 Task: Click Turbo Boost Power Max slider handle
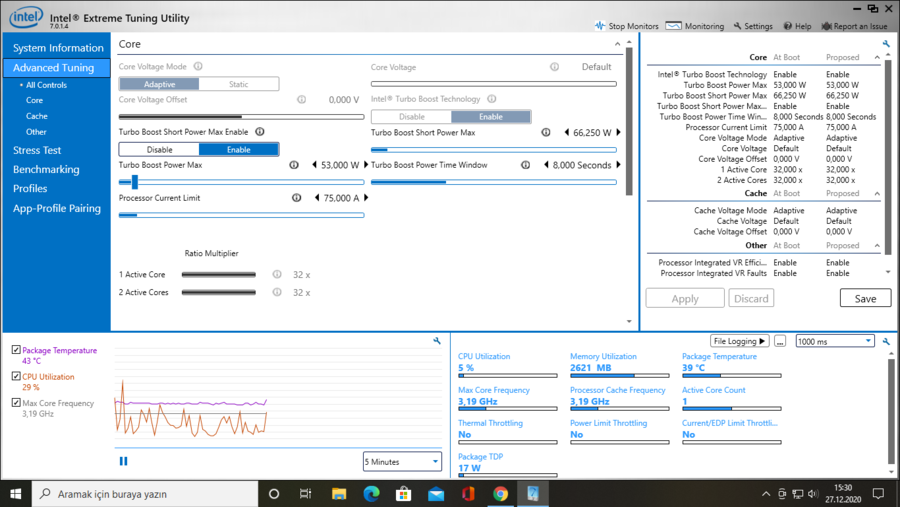(x=134, y=182)
